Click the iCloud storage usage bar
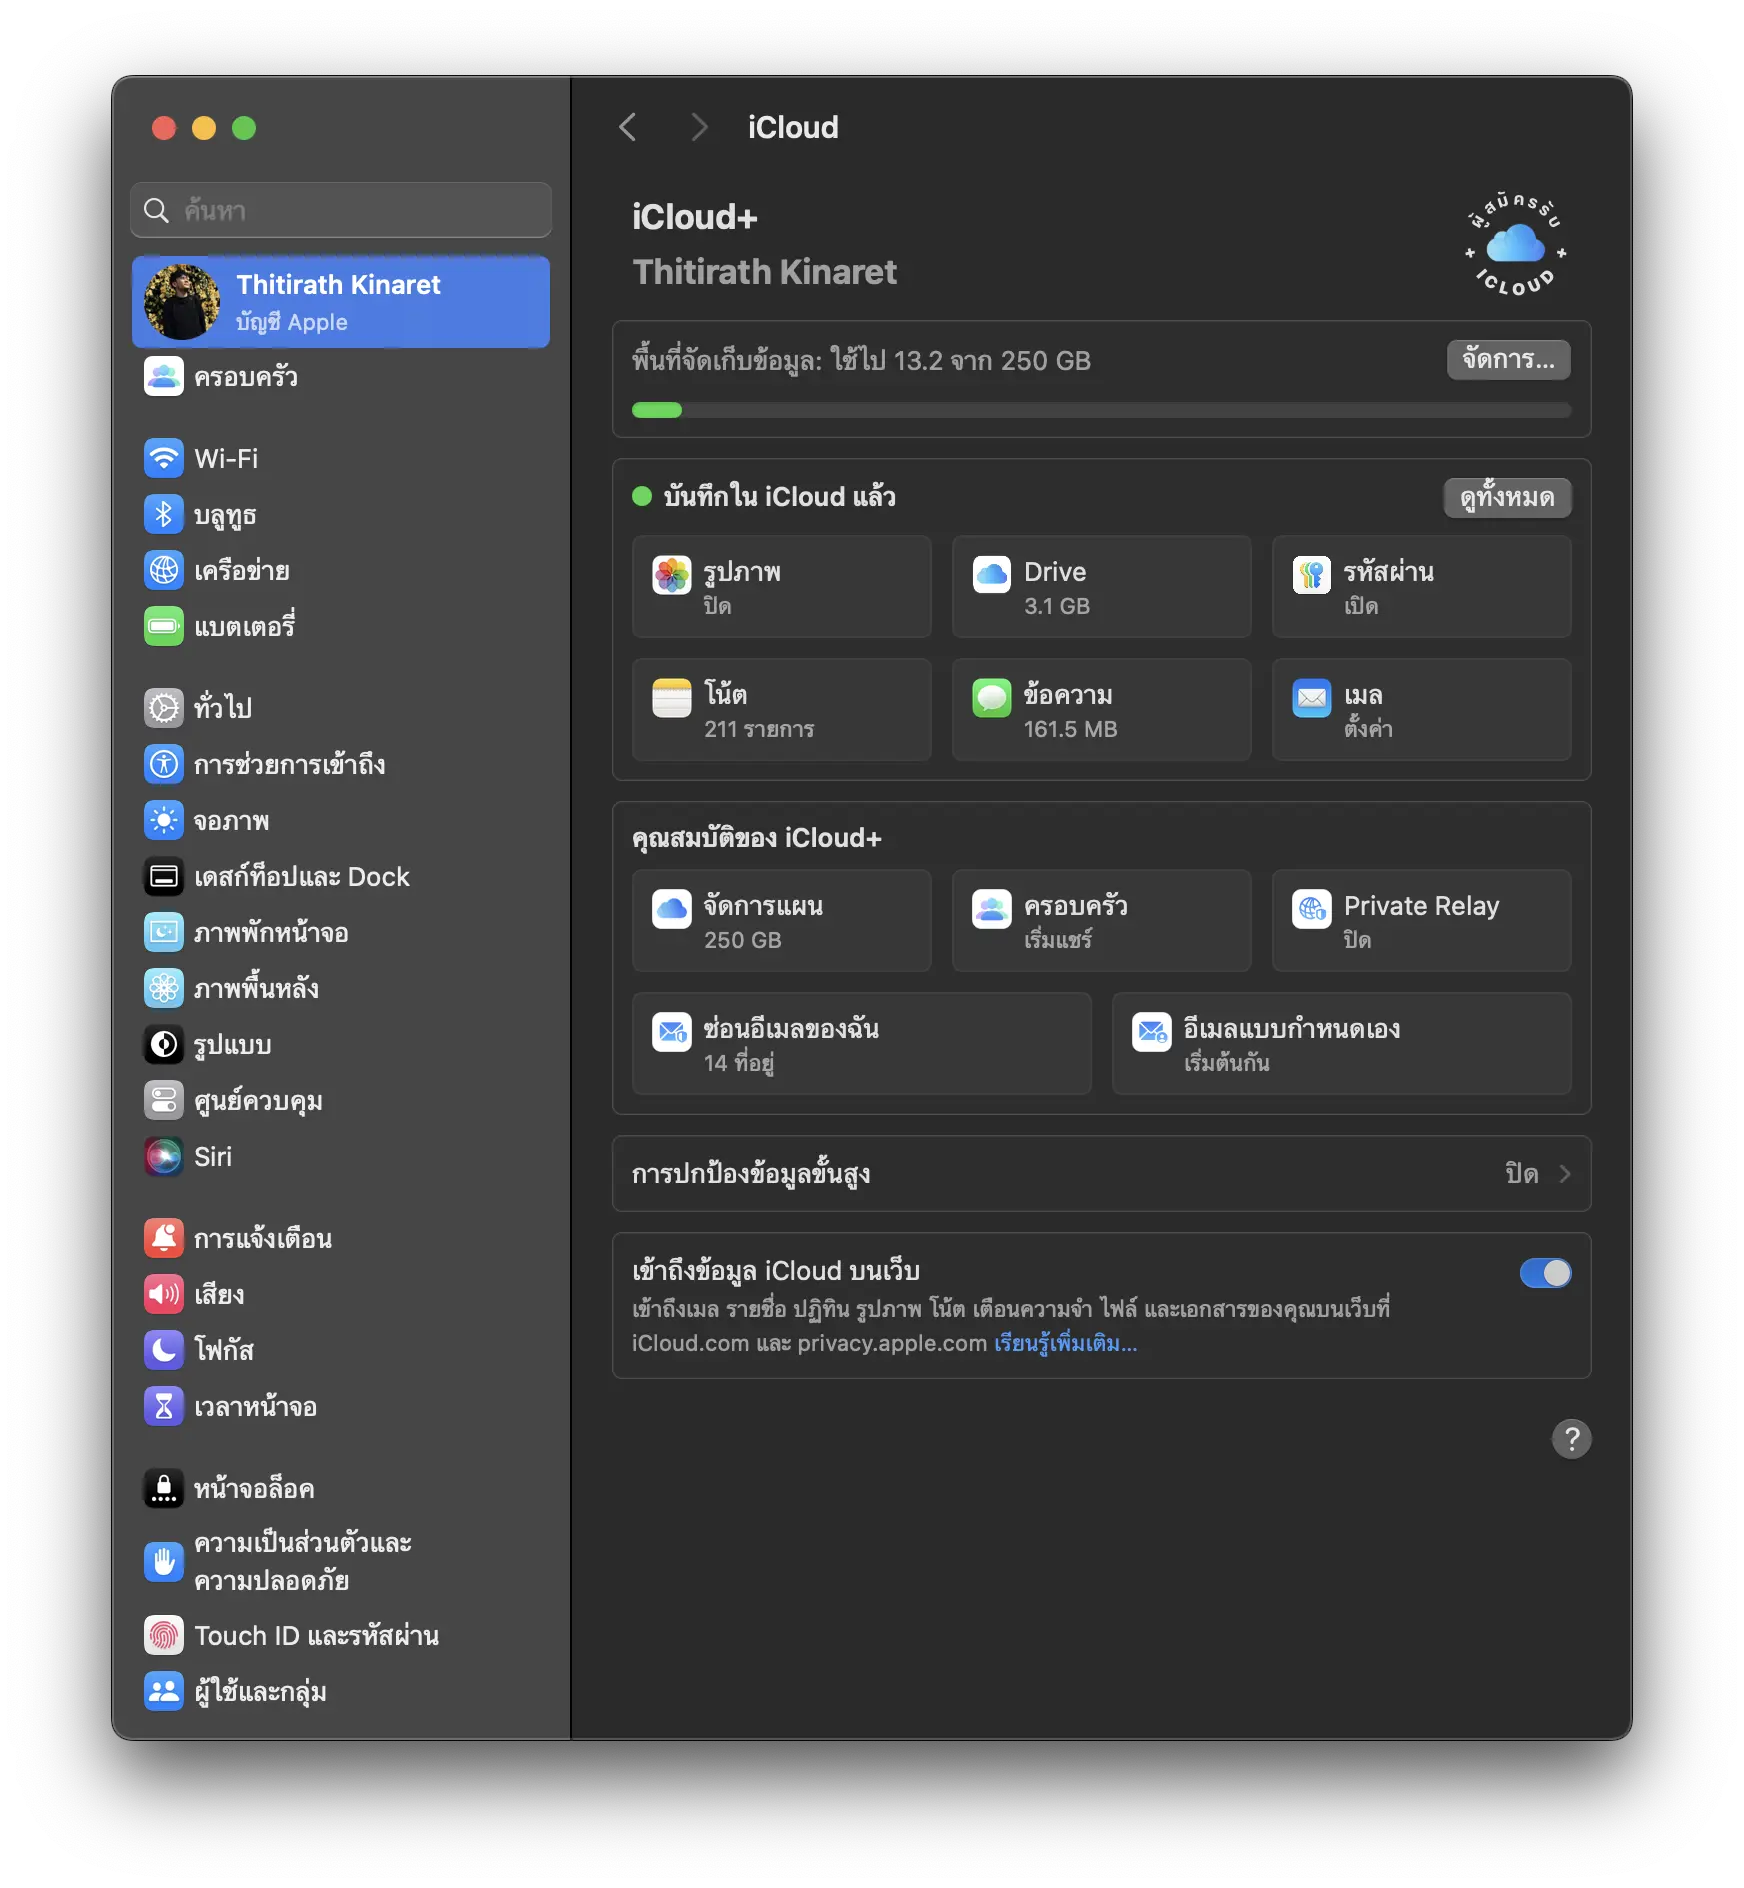Viewport: 1744px width, 1888px height. tap(1100, 410)
